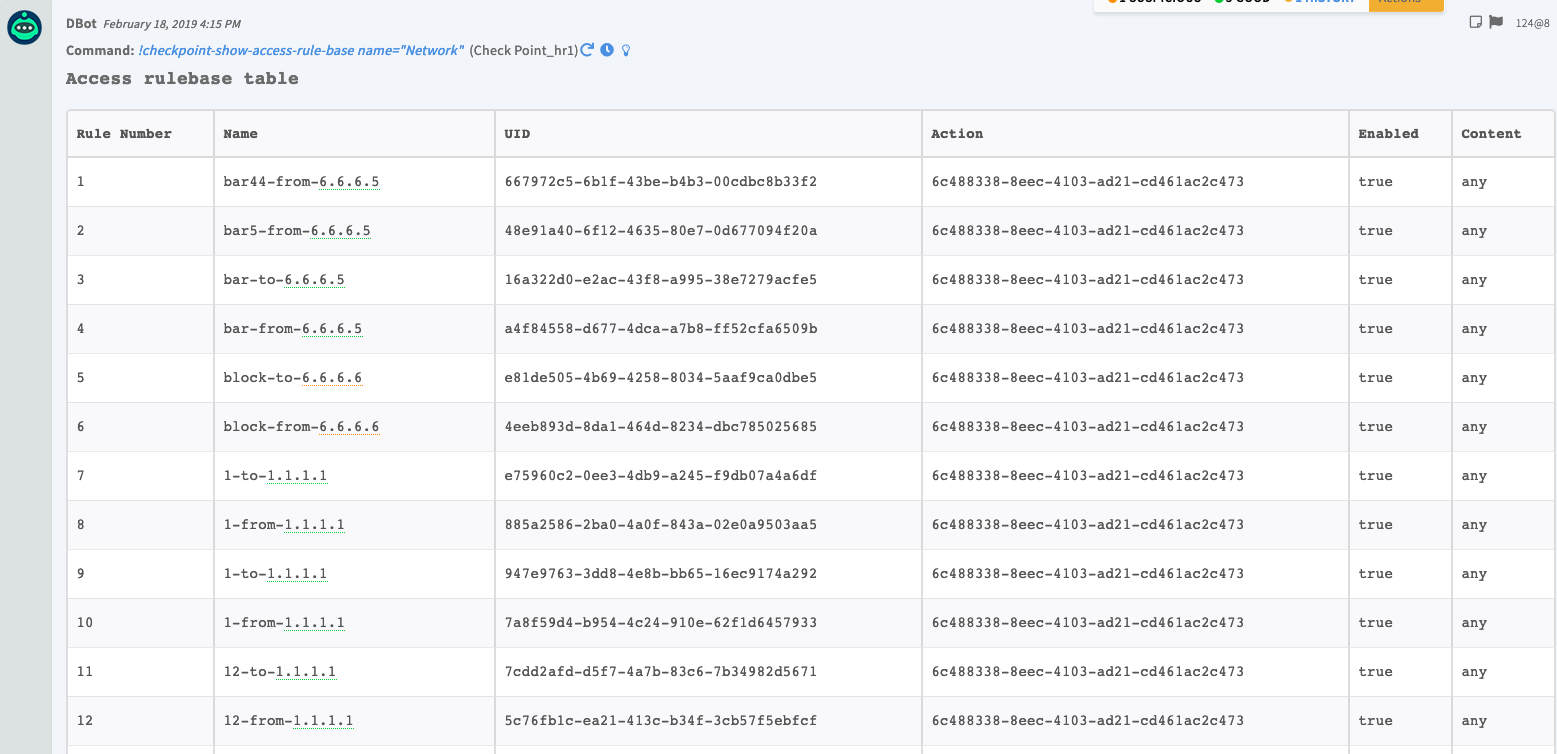Click IP 6.6.6.5 in the bar44-from rule name
This screenshot has width=1557, height=754.
(x=349, y=182)
